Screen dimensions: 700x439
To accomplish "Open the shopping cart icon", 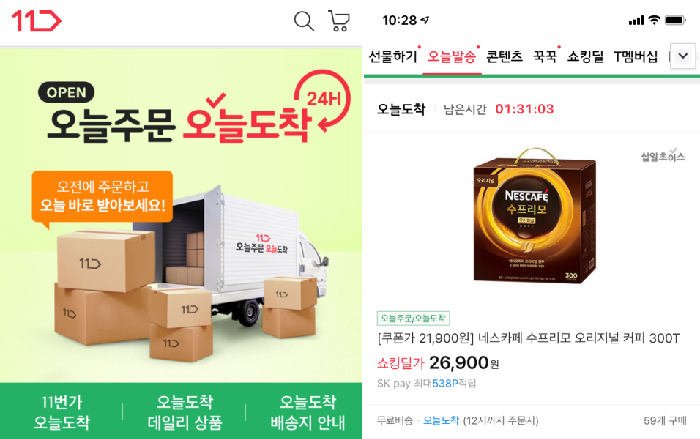I will (x=339, y=21).
